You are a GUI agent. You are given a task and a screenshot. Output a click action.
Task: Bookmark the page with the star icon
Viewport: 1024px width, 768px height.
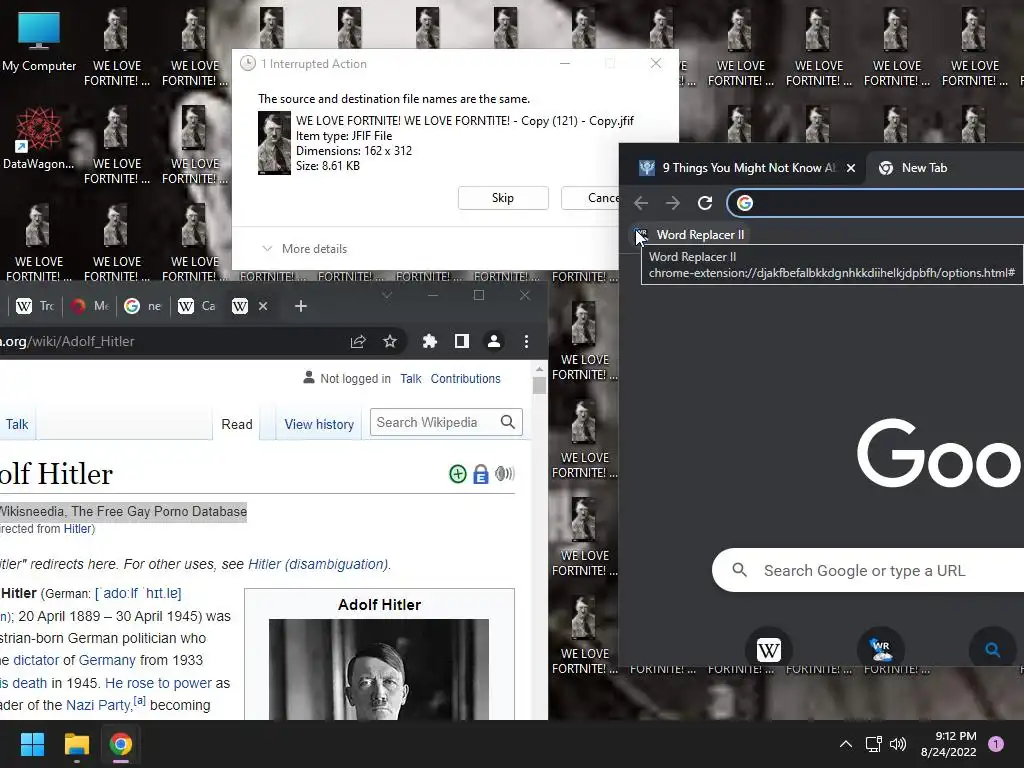390,342
